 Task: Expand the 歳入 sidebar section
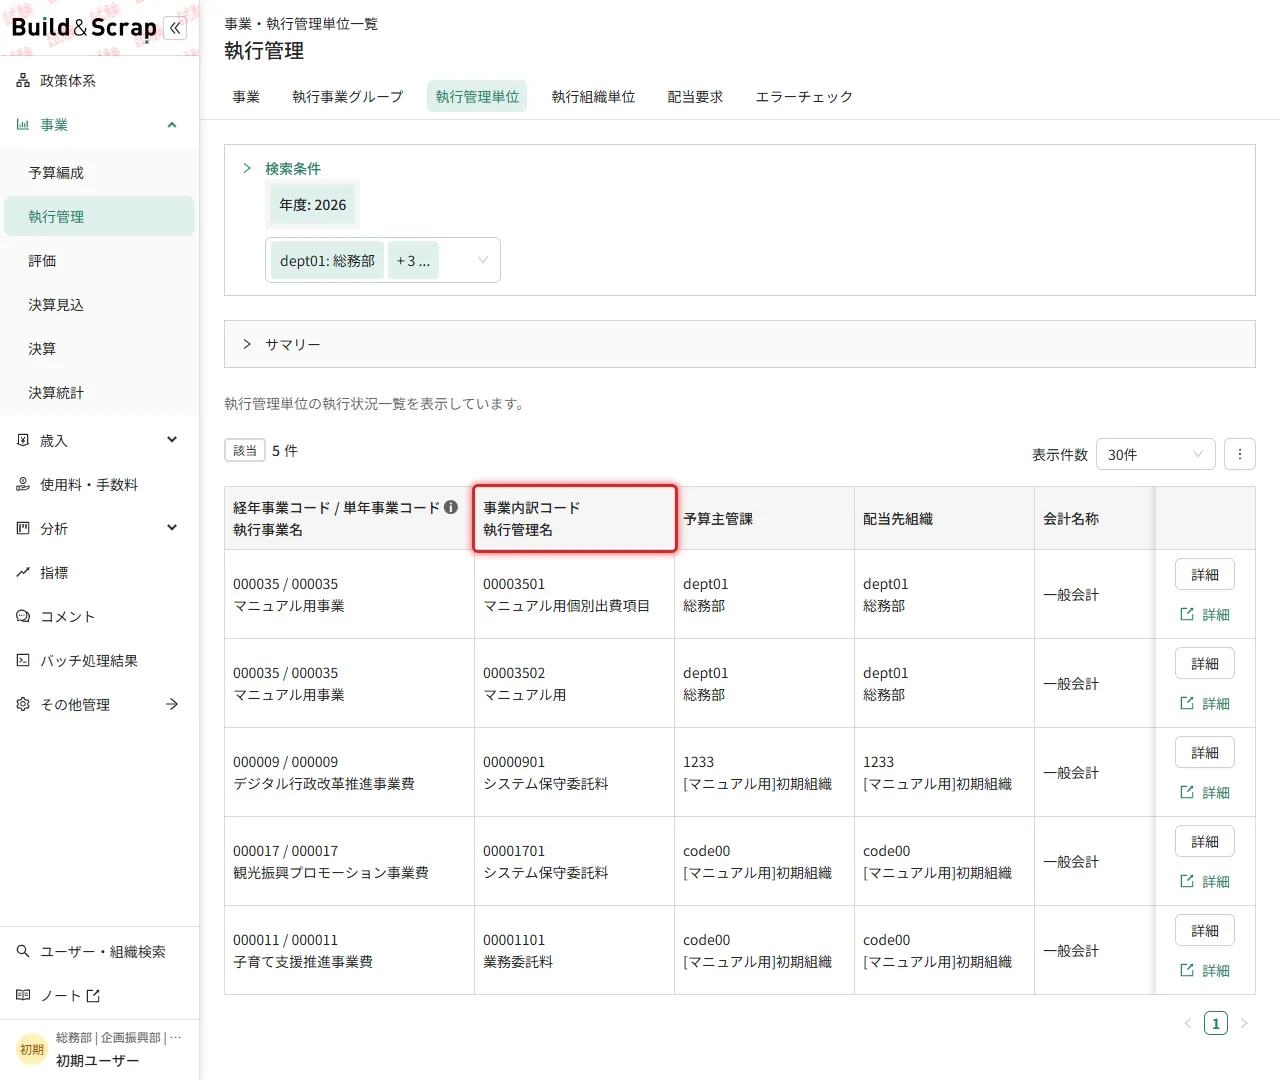pyautogui.click(x=172, y=440)
